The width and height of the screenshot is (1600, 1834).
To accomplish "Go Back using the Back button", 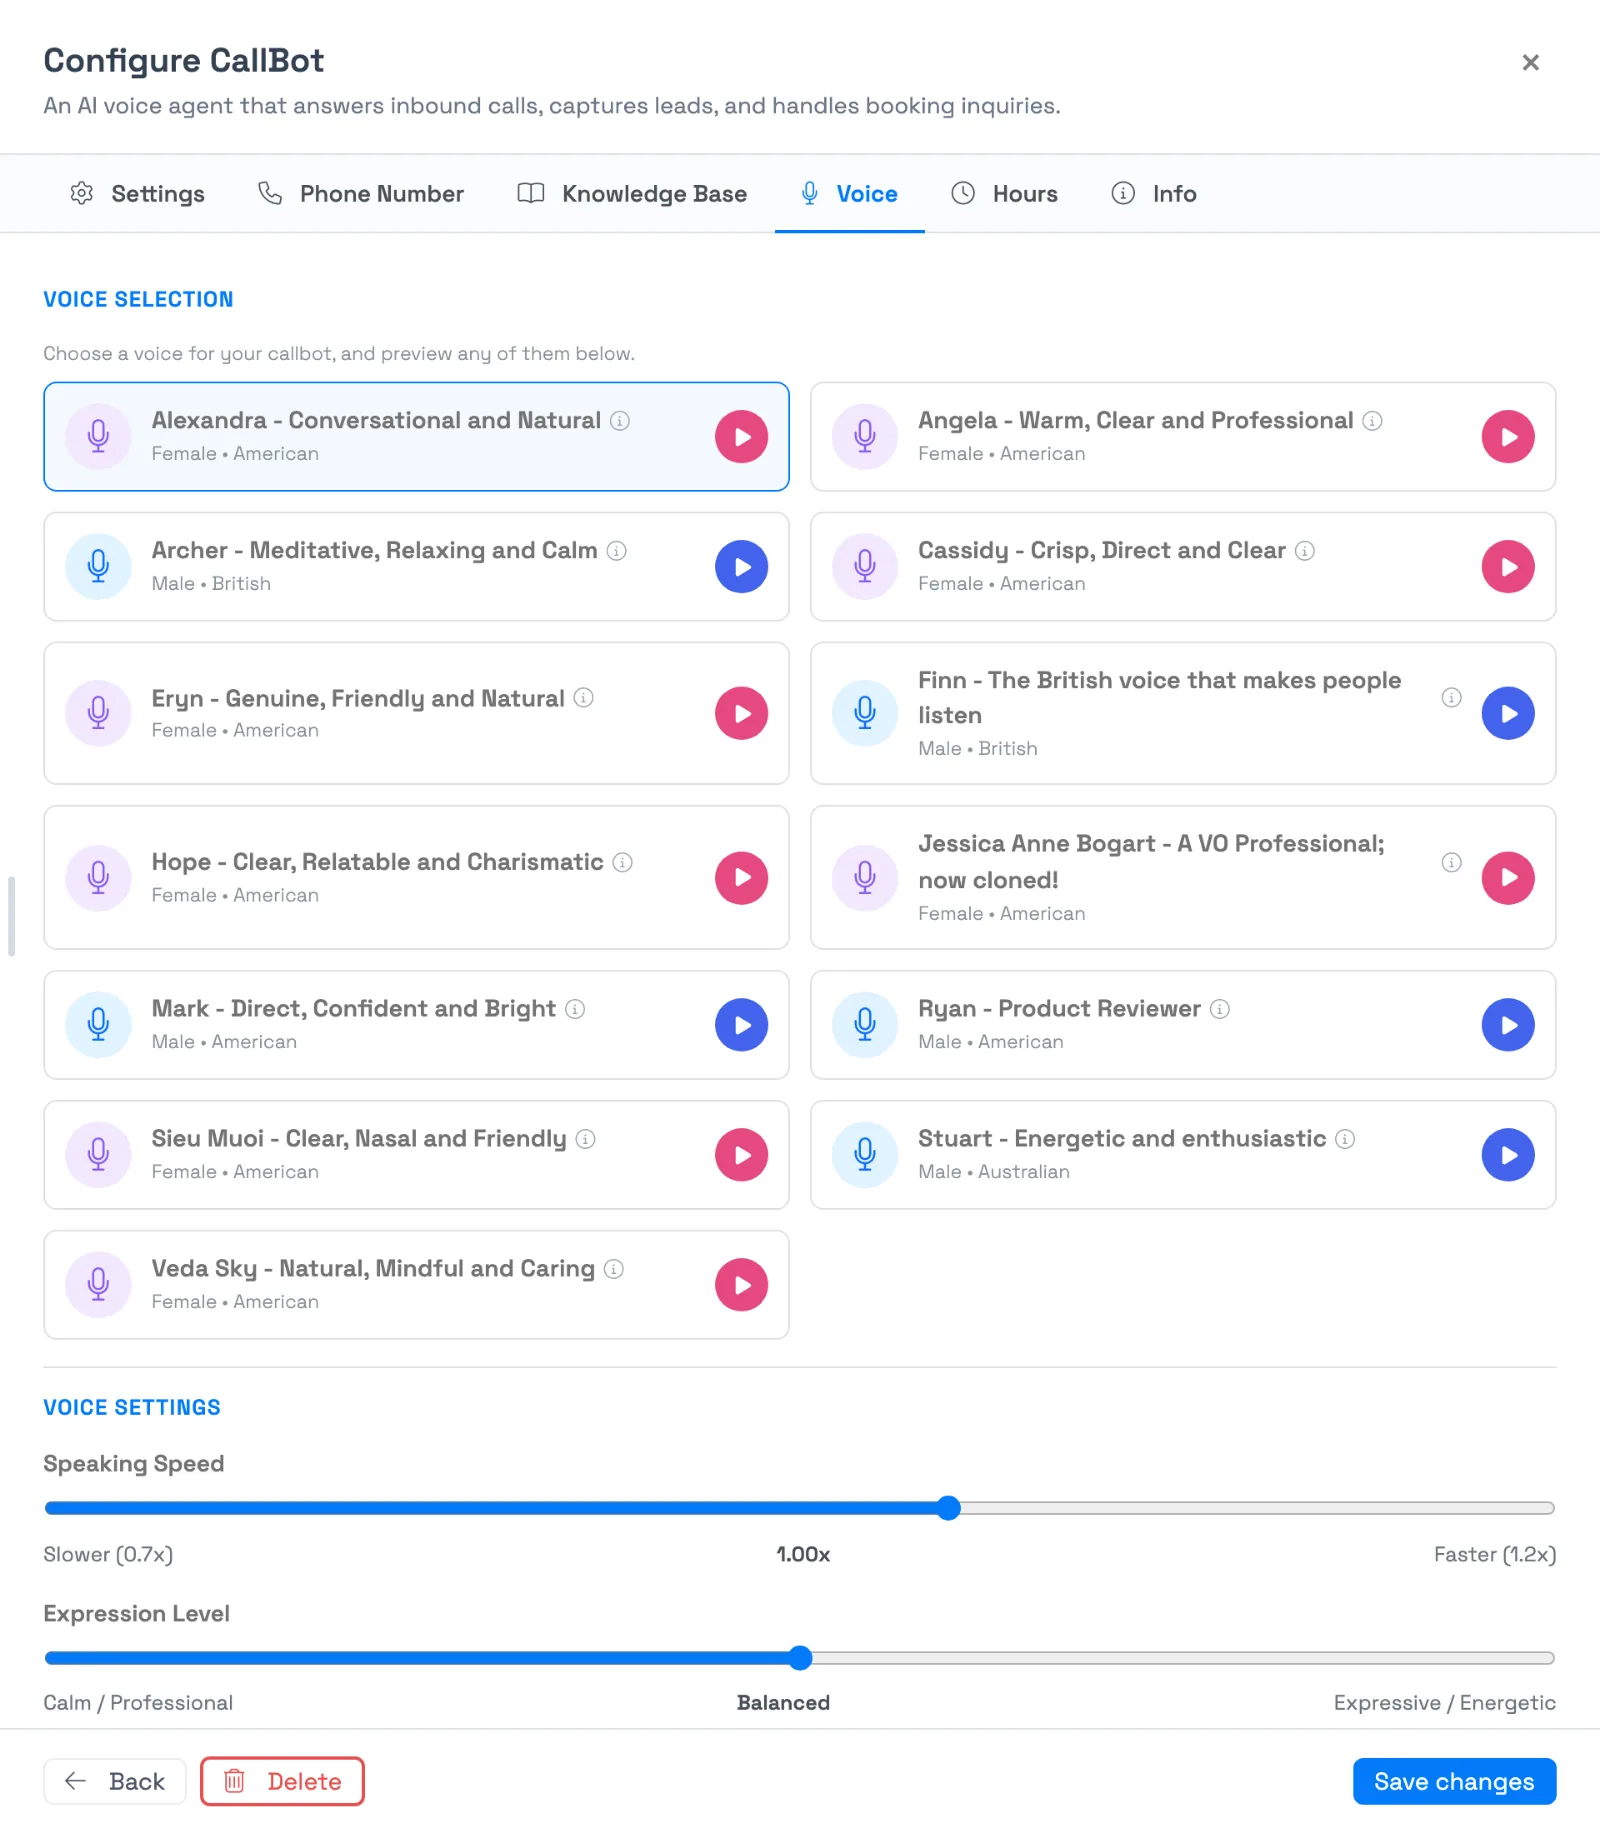I will point(115,1781).
